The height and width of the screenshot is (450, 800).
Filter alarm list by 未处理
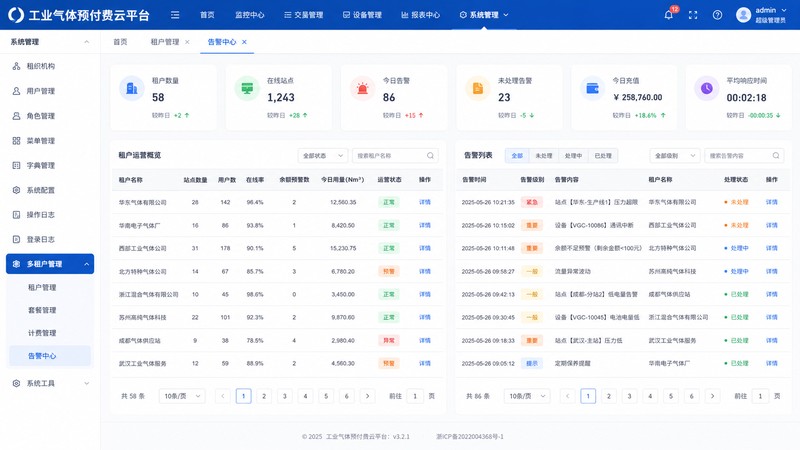pyautogui.click(x=544, y=156)
